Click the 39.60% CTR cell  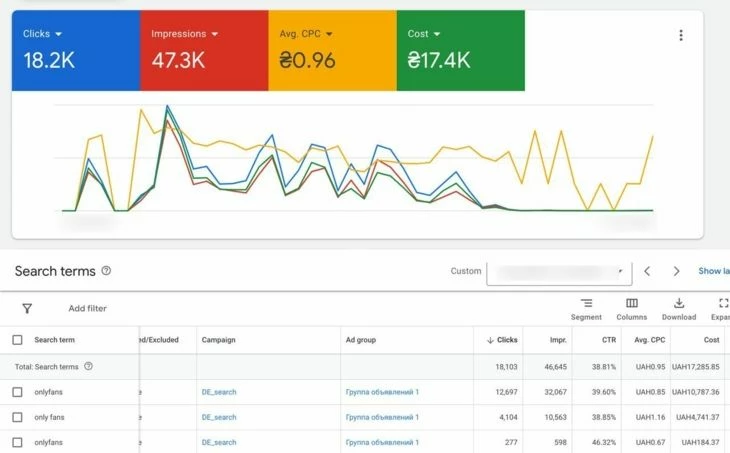603,392
